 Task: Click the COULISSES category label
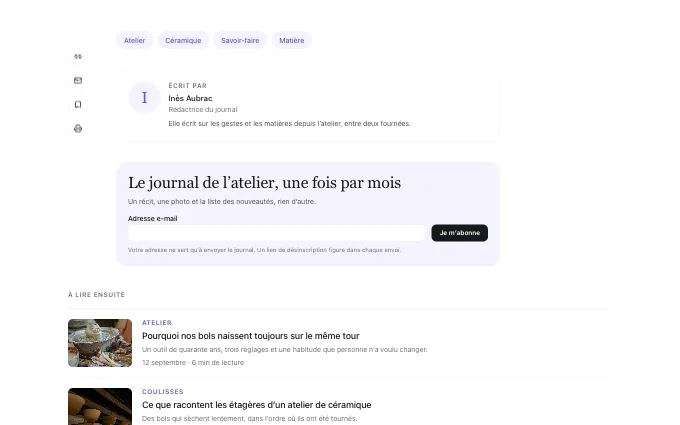pos(163,392)
